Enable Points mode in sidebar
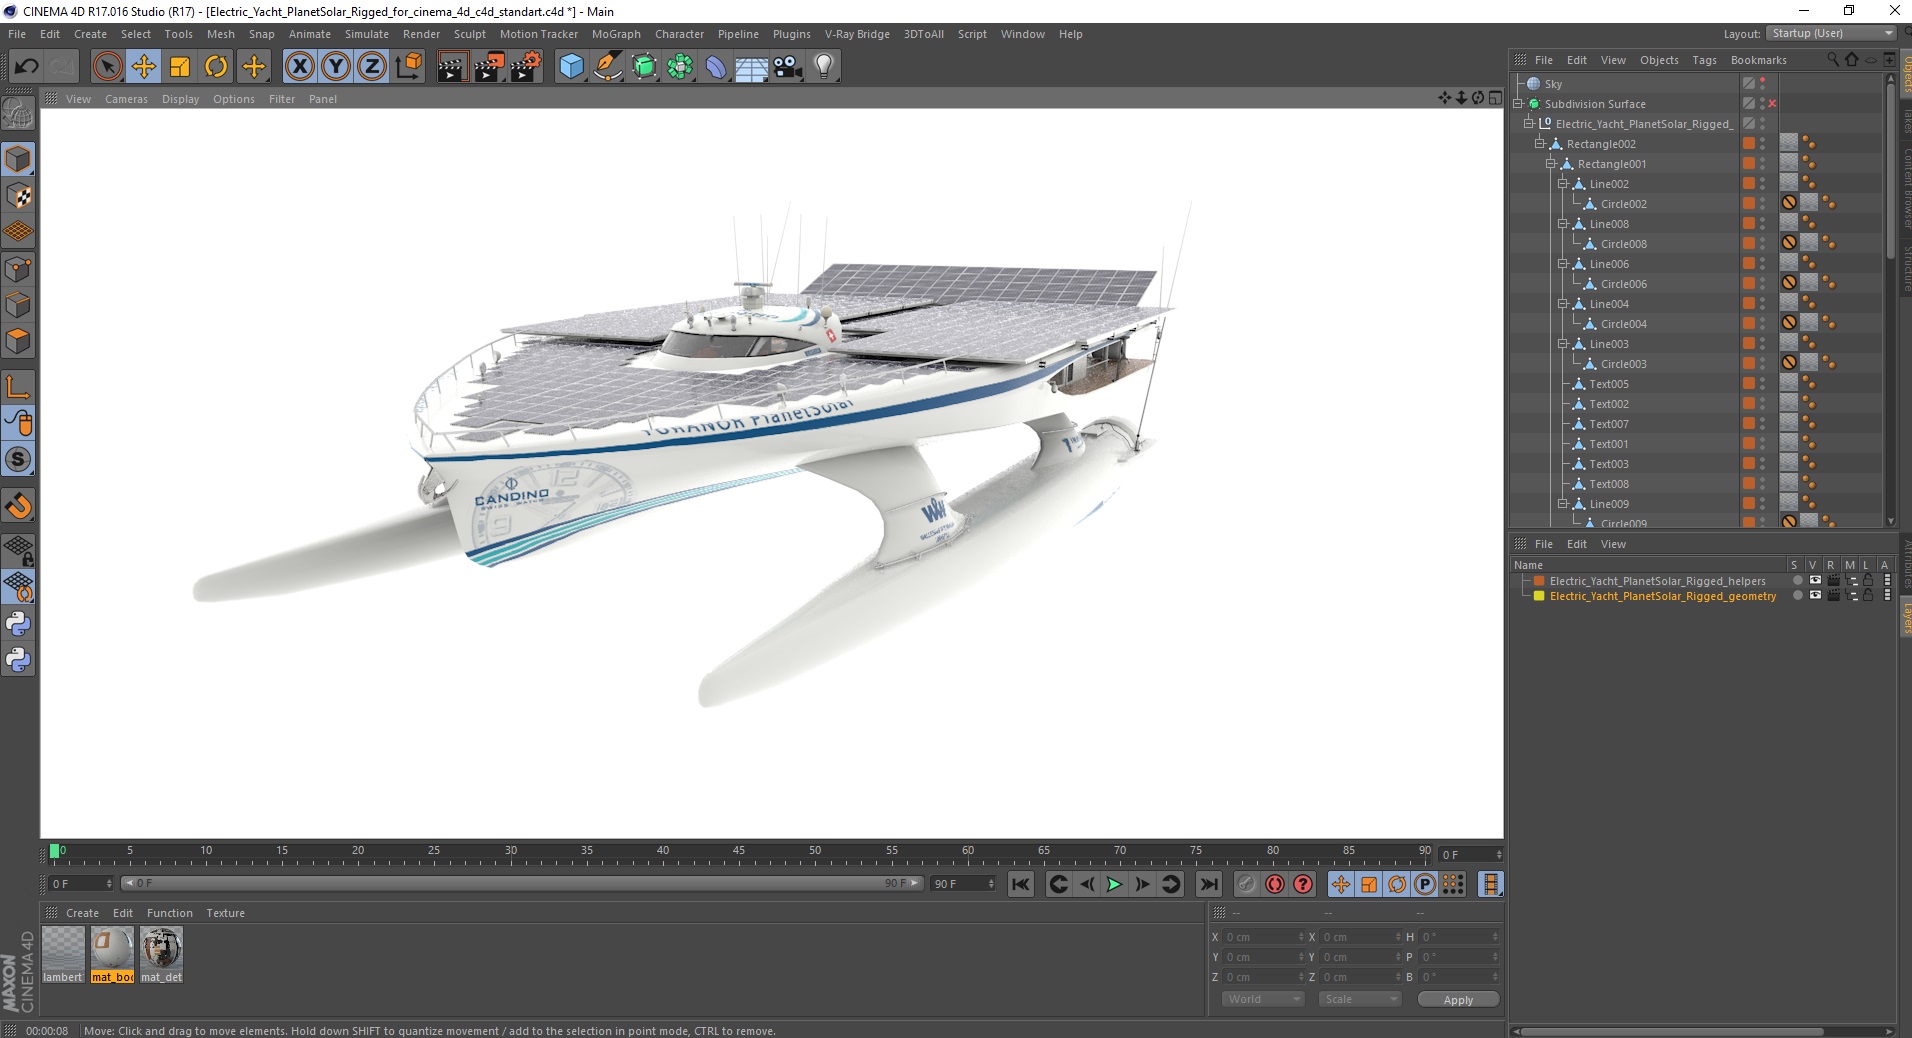The height and width of the screenshot is (1038, 1912). pos(18,269)
